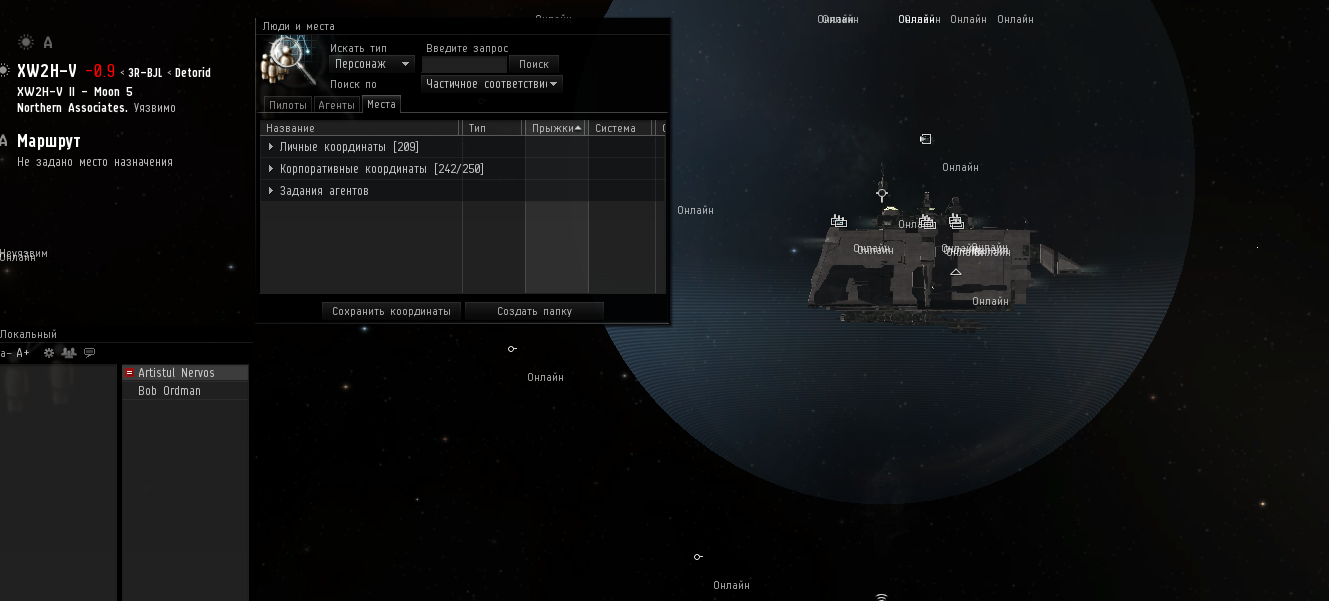Select the small circular bracket near the bottom center
Viewport: 1329px width, 601px height.
coord(698,557)
